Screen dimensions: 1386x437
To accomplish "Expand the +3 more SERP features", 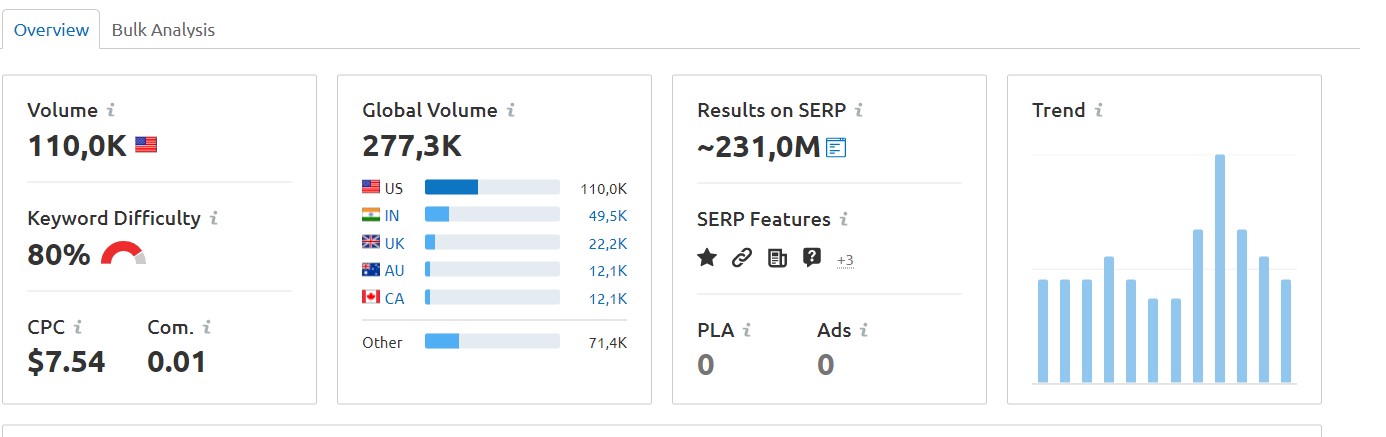I will click(845, 260).
